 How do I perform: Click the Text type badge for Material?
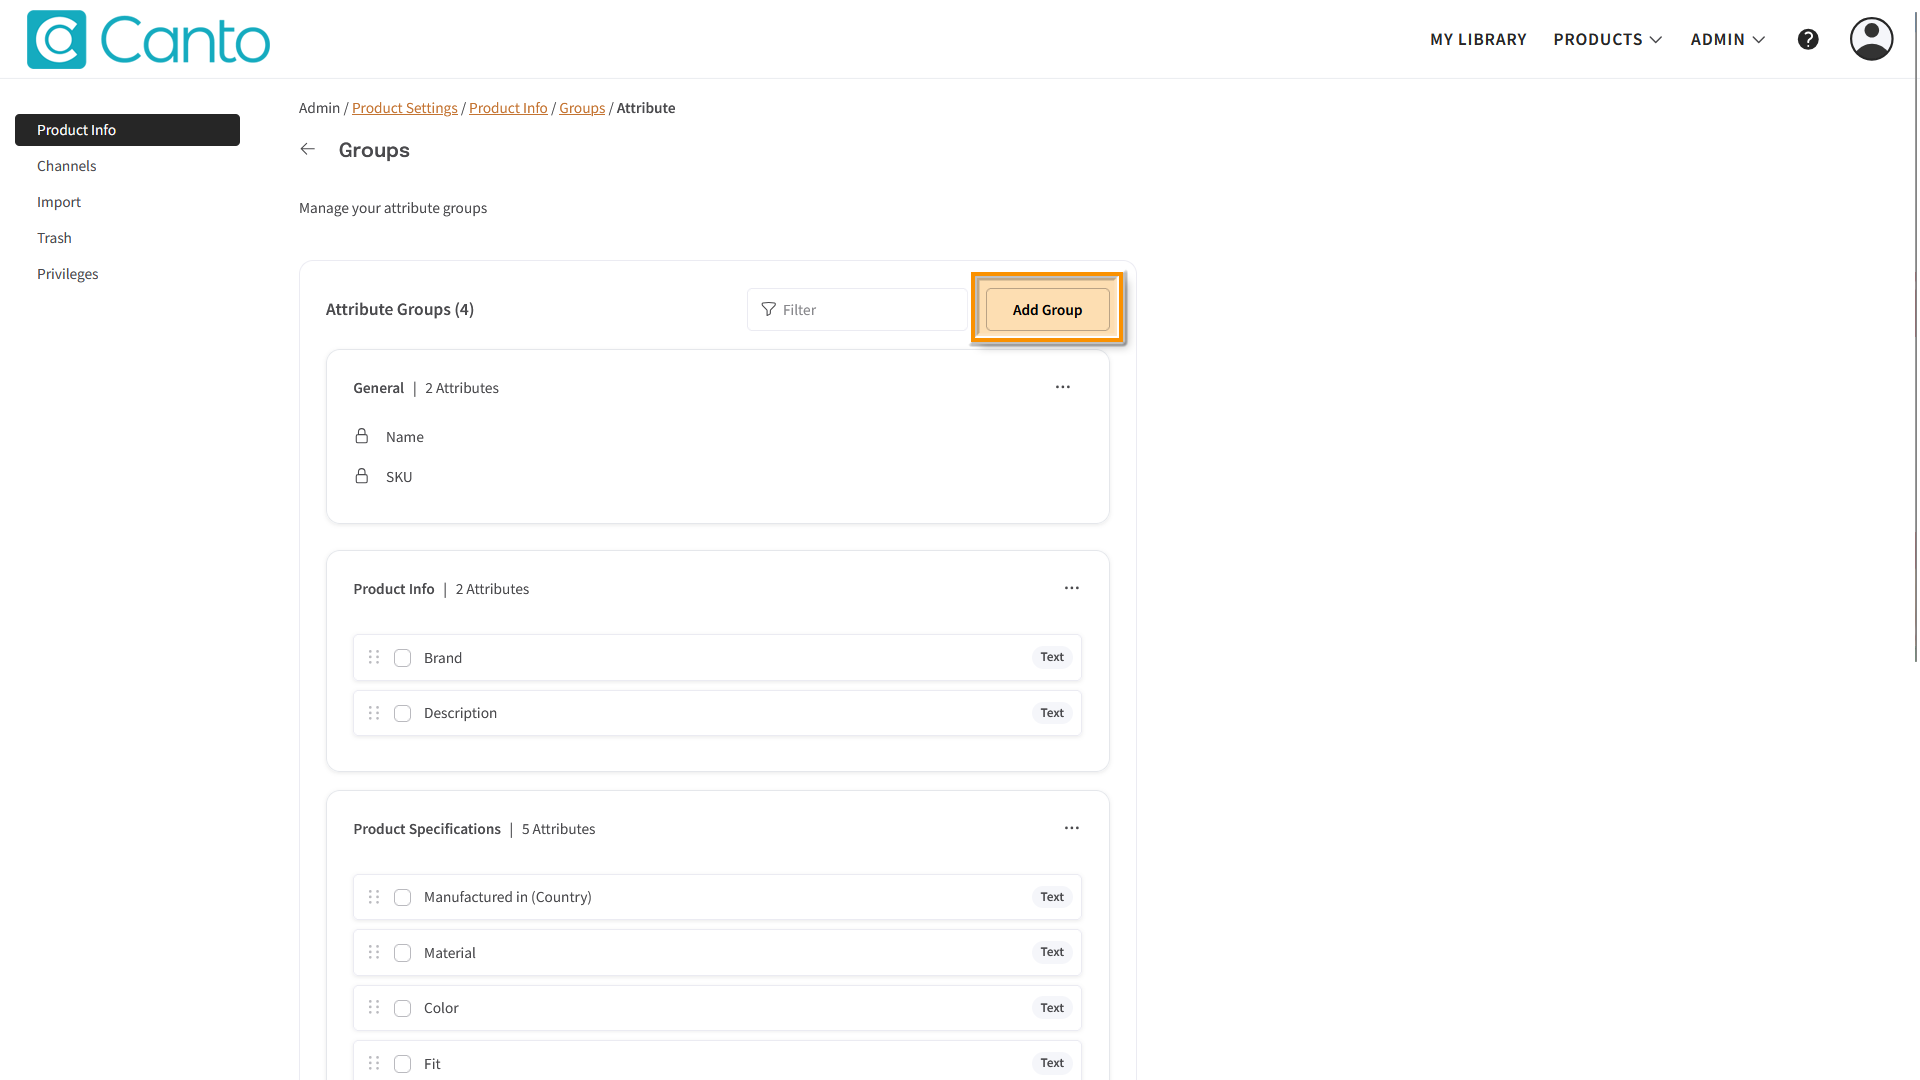pyautogui.click(x=1052, y=952)
